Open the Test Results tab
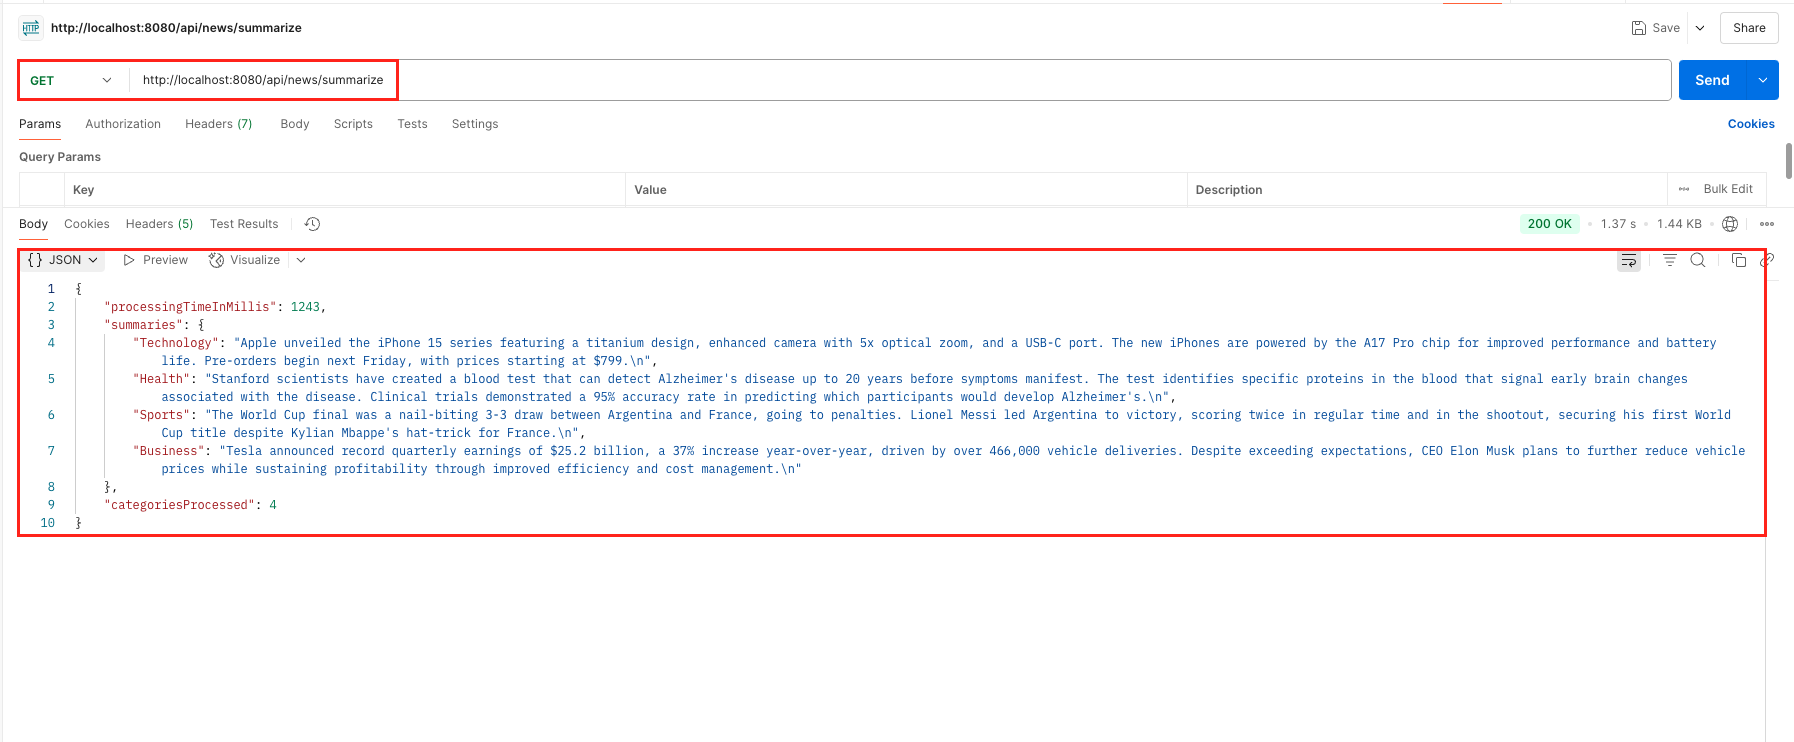Screen dimensions: 1794x742 coord(244,224)
